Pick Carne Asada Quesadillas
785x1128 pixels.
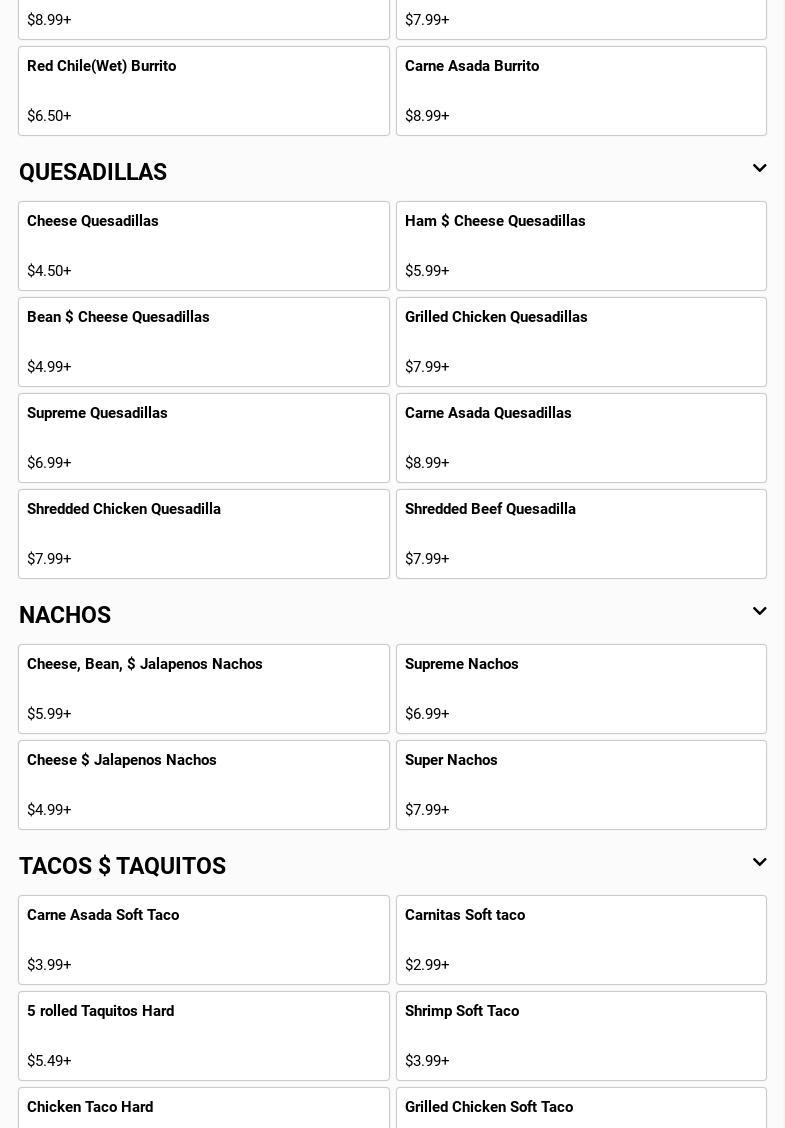pos(581,438)
